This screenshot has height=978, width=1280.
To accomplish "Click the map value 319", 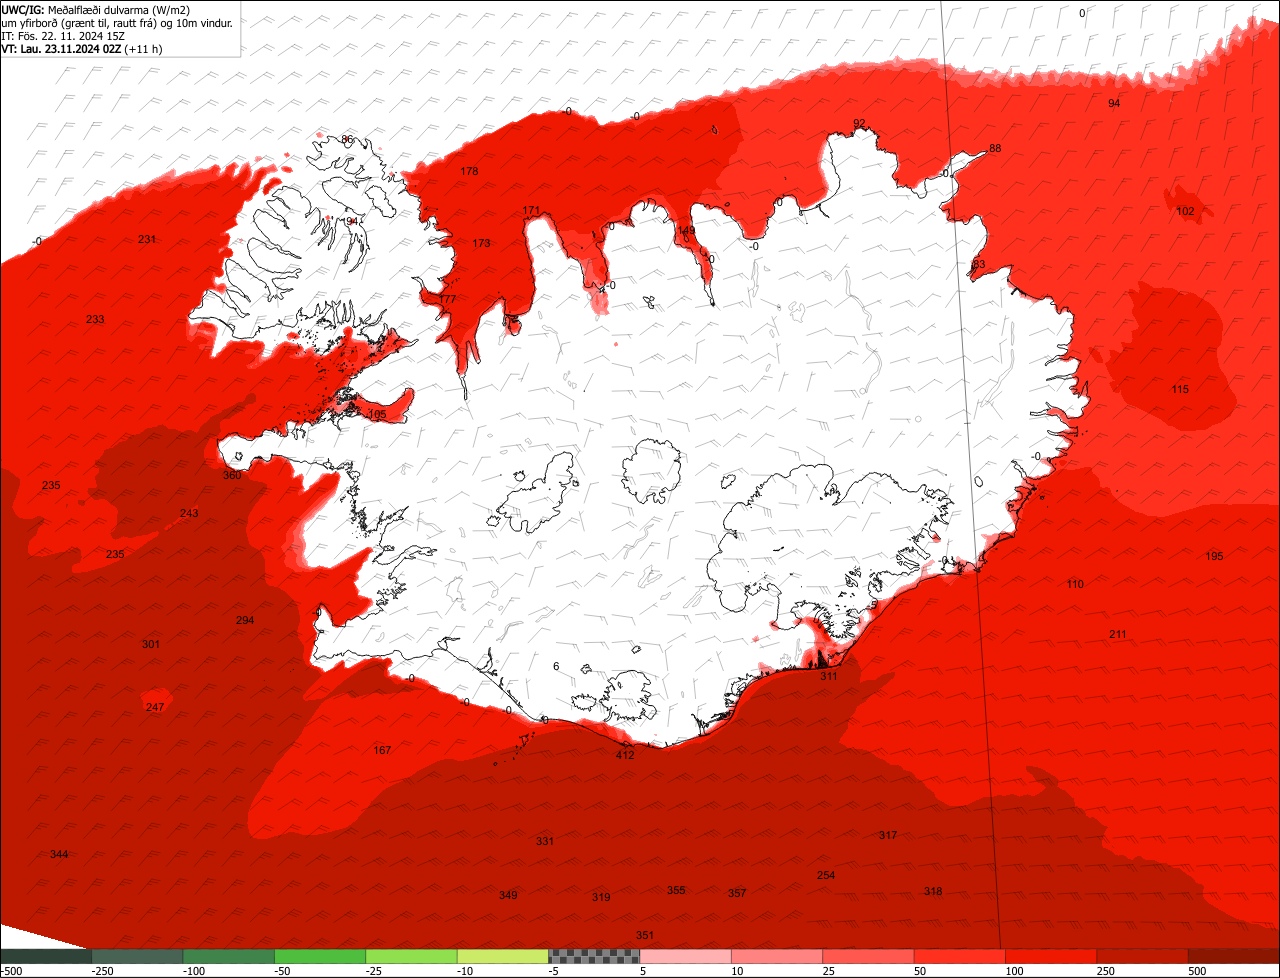I will click(x=601, y=897).
